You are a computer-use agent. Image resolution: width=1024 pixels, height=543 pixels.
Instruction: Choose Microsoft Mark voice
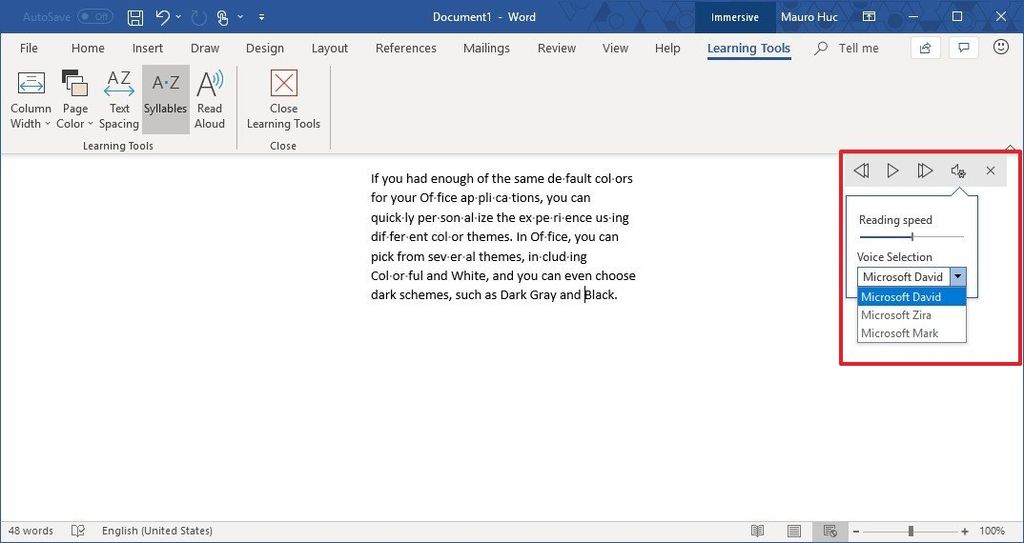pos(912,333)
